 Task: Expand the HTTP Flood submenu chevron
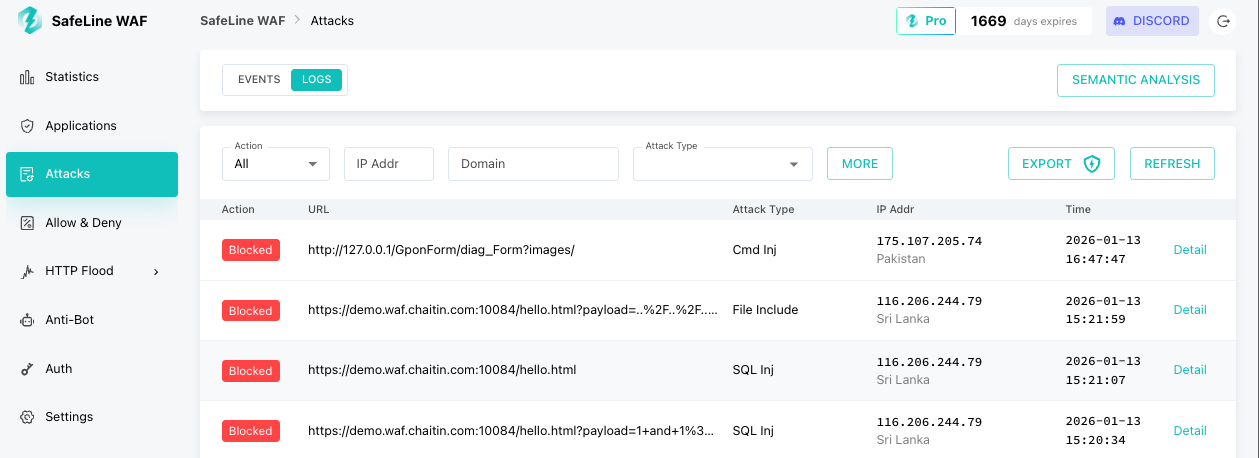[x=156, y=272]
